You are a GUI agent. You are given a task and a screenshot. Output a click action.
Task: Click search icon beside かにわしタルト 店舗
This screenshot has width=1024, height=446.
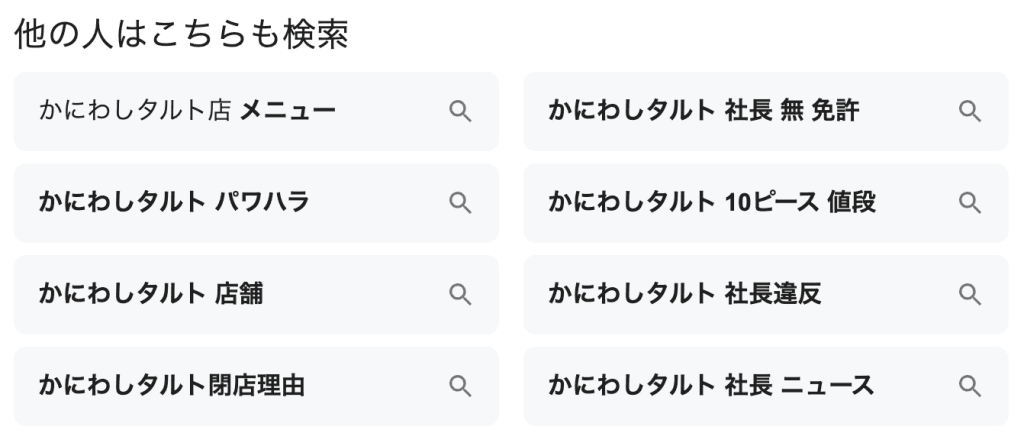click(x=460, y=294)
